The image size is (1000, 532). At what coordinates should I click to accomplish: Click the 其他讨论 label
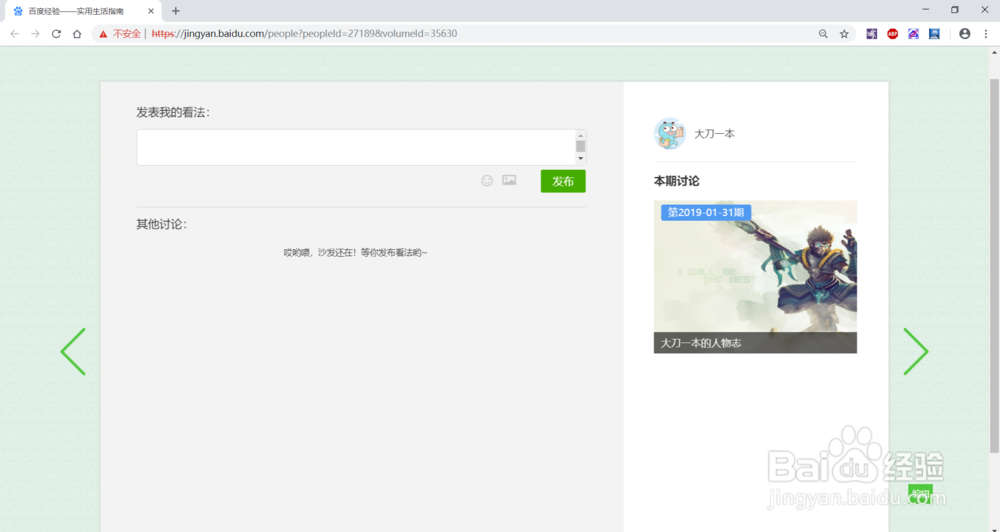tap(161, 225)
